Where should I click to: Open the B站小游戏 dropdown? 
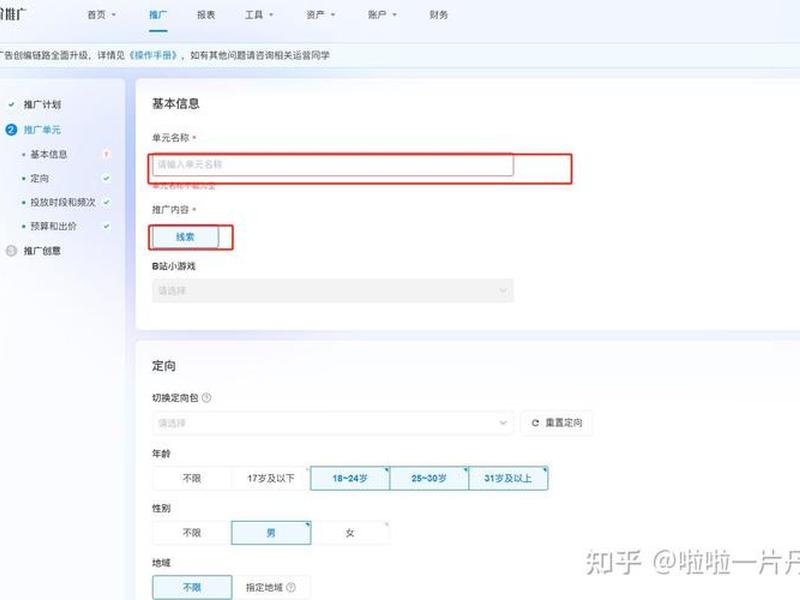point(333,290)
